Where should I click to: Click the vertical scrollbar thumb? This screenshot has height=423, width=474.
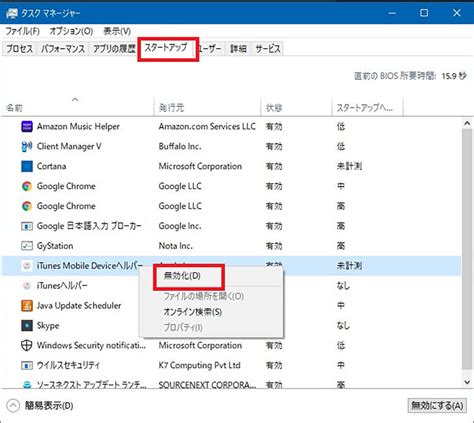pyautogui.click(x=467, y=249)
